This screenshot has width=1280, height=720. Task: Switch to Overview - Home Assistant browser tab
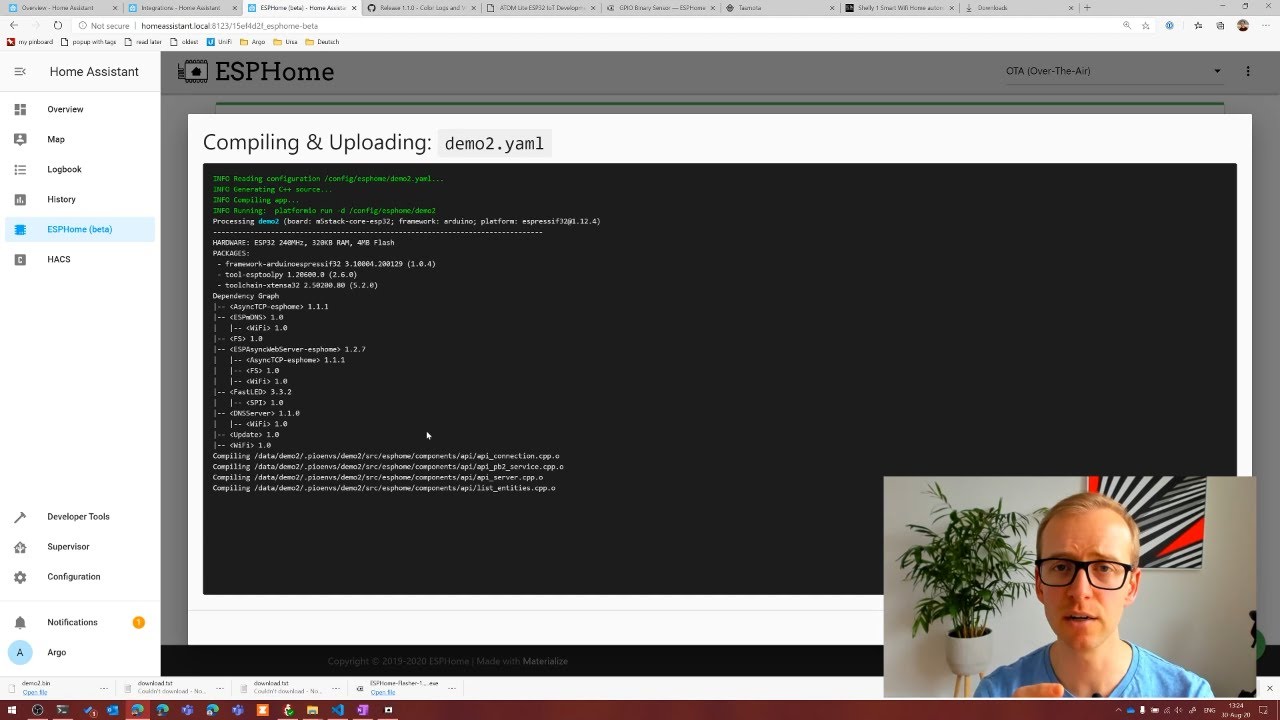pyautogui.click(x=64, y=8)
